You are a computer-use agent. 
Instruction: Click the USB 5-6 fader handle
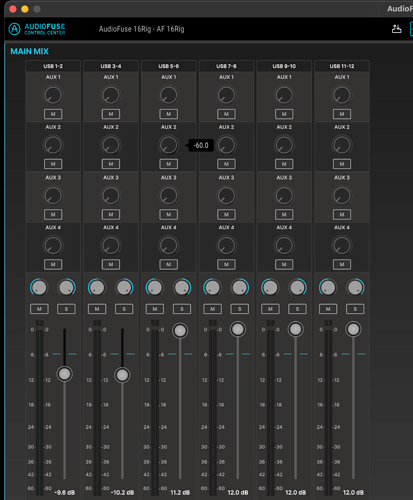[x=180, y=331]
